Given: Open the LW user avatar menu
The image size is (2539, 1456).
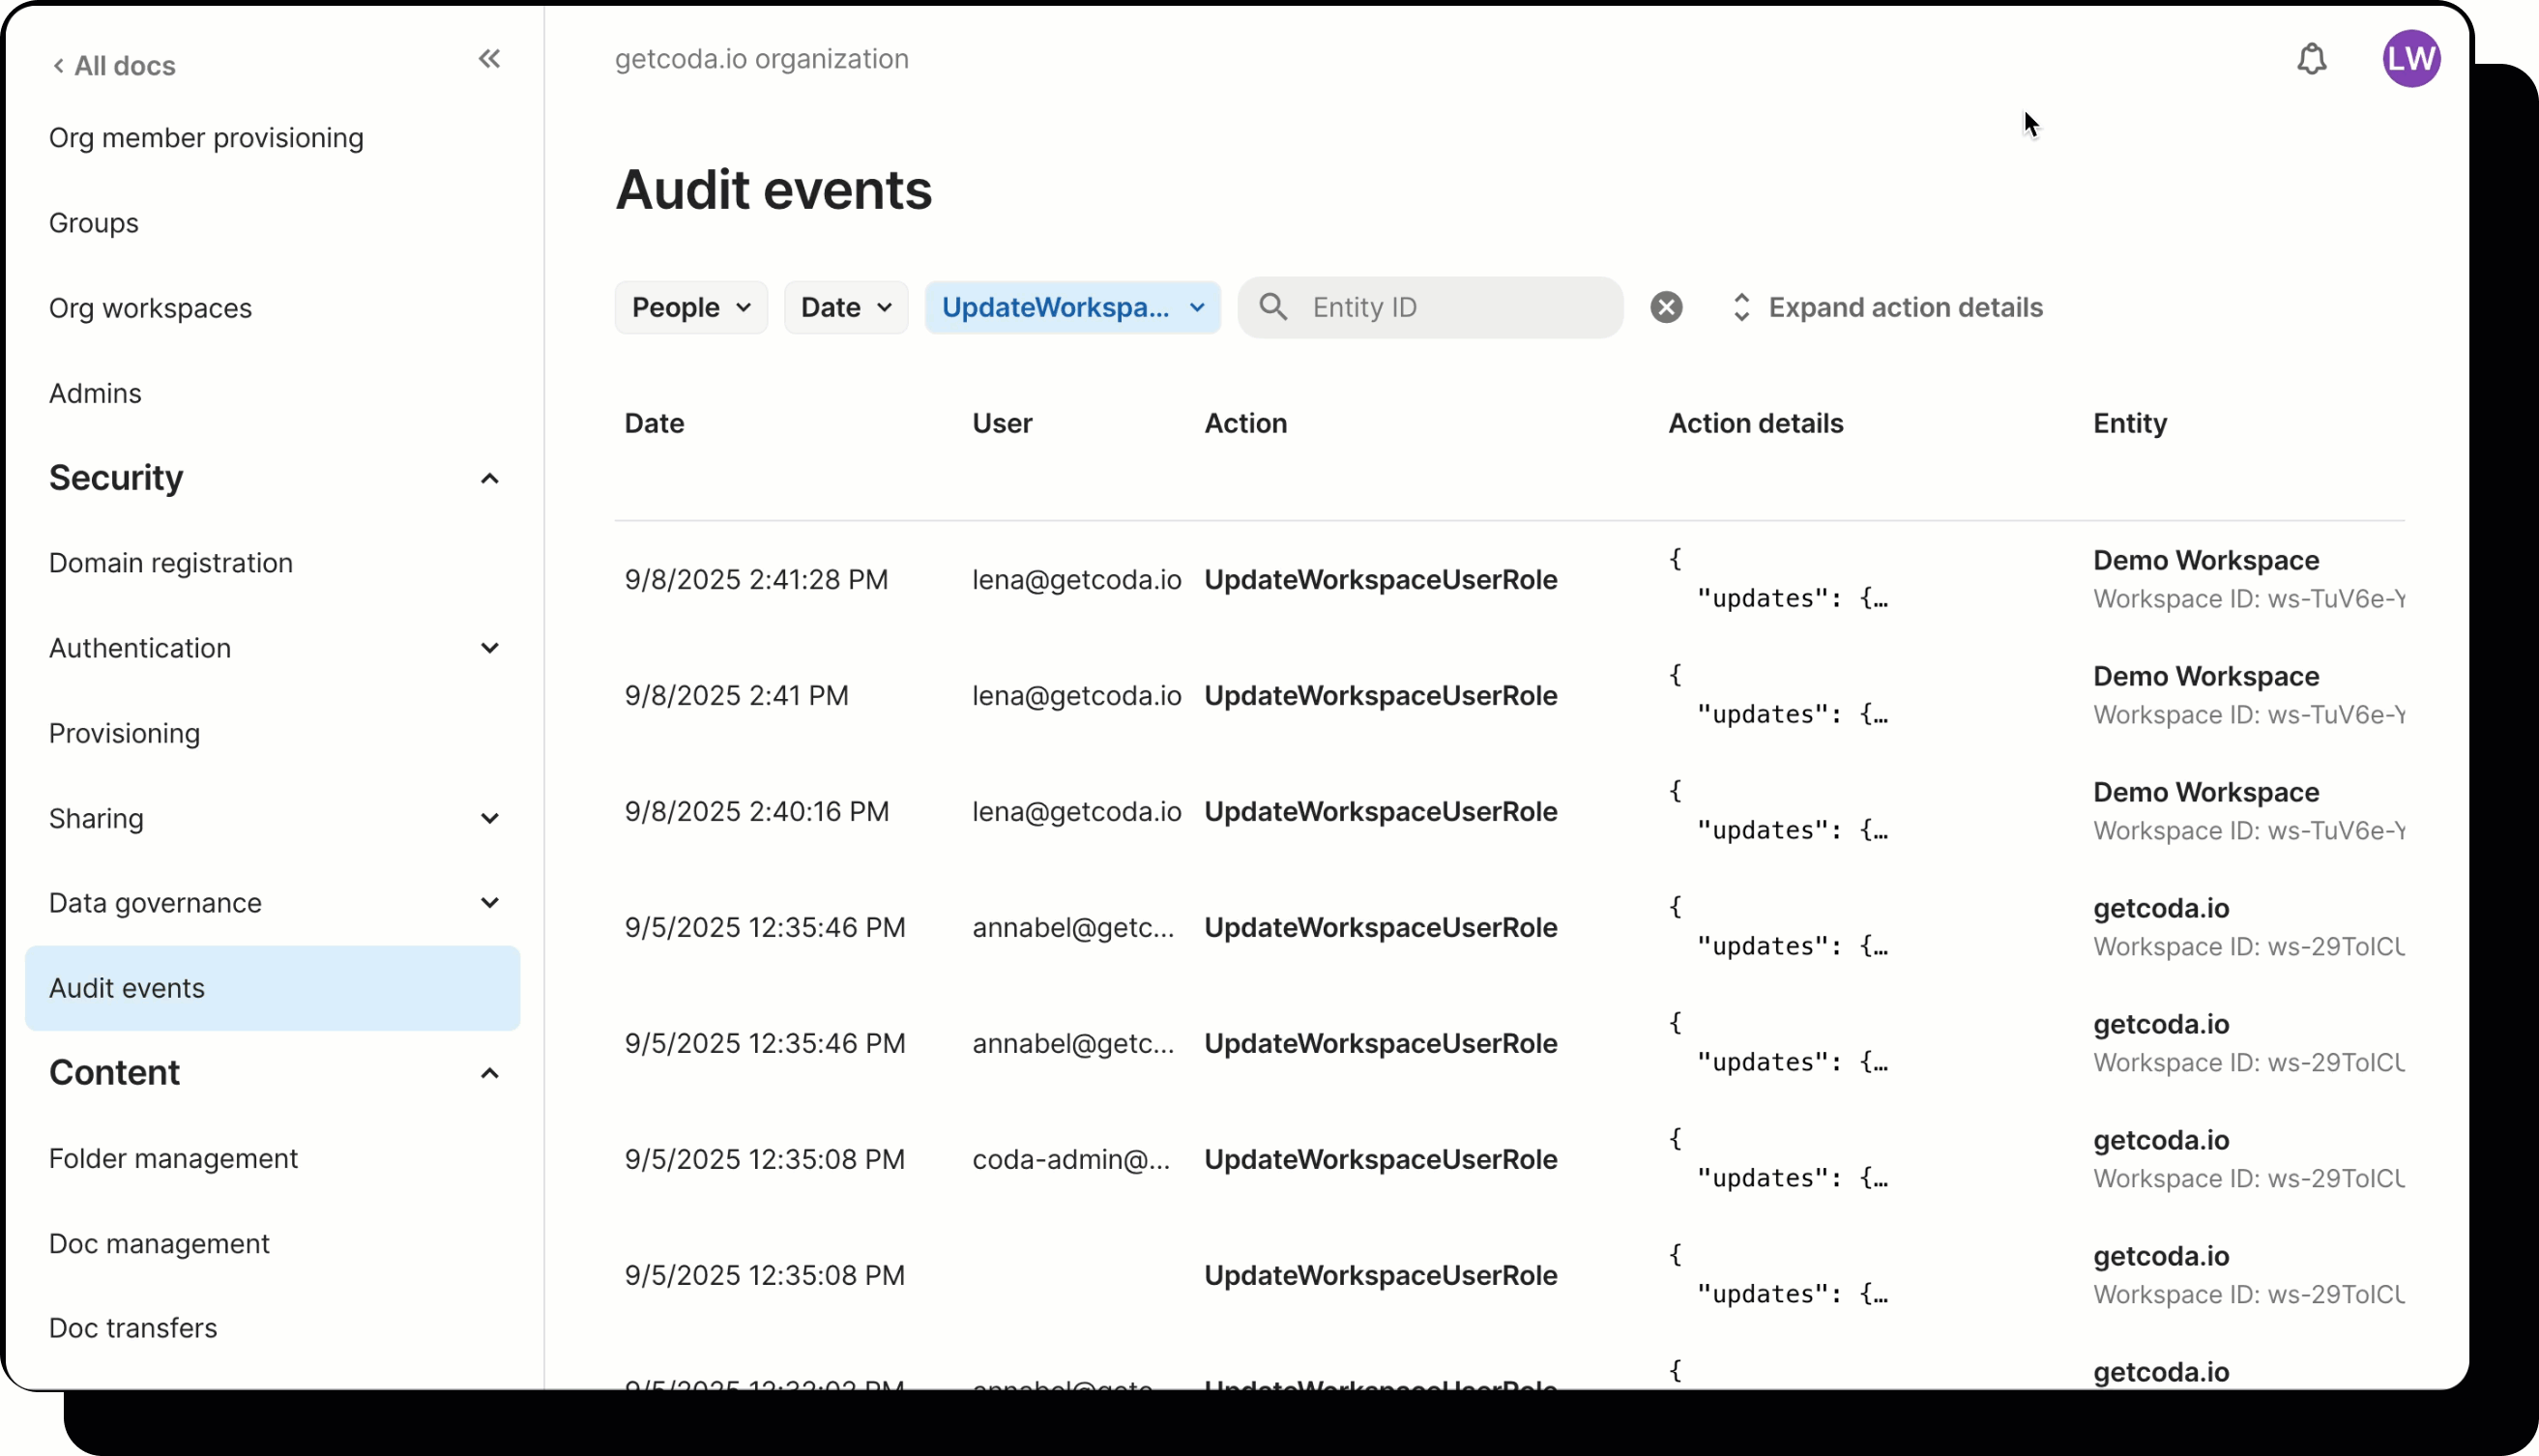Looking at the screenshot, I should [x=2411, y=59].
